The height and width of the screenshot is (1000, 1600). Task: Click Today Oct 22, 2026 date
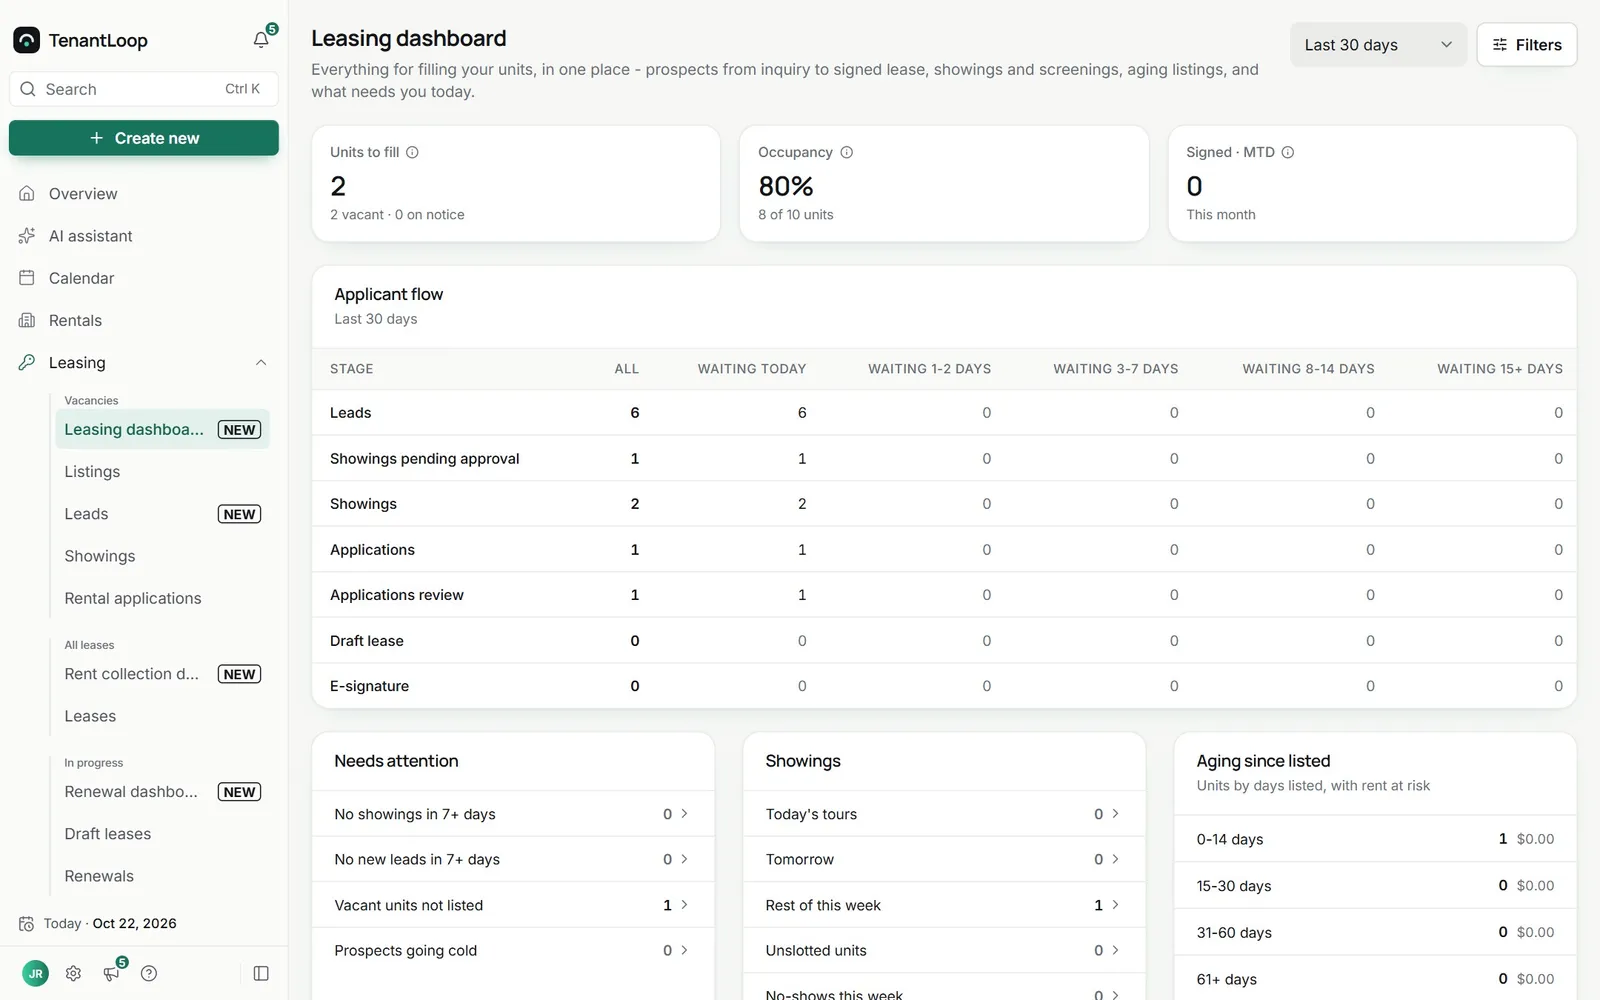(98, 924)
